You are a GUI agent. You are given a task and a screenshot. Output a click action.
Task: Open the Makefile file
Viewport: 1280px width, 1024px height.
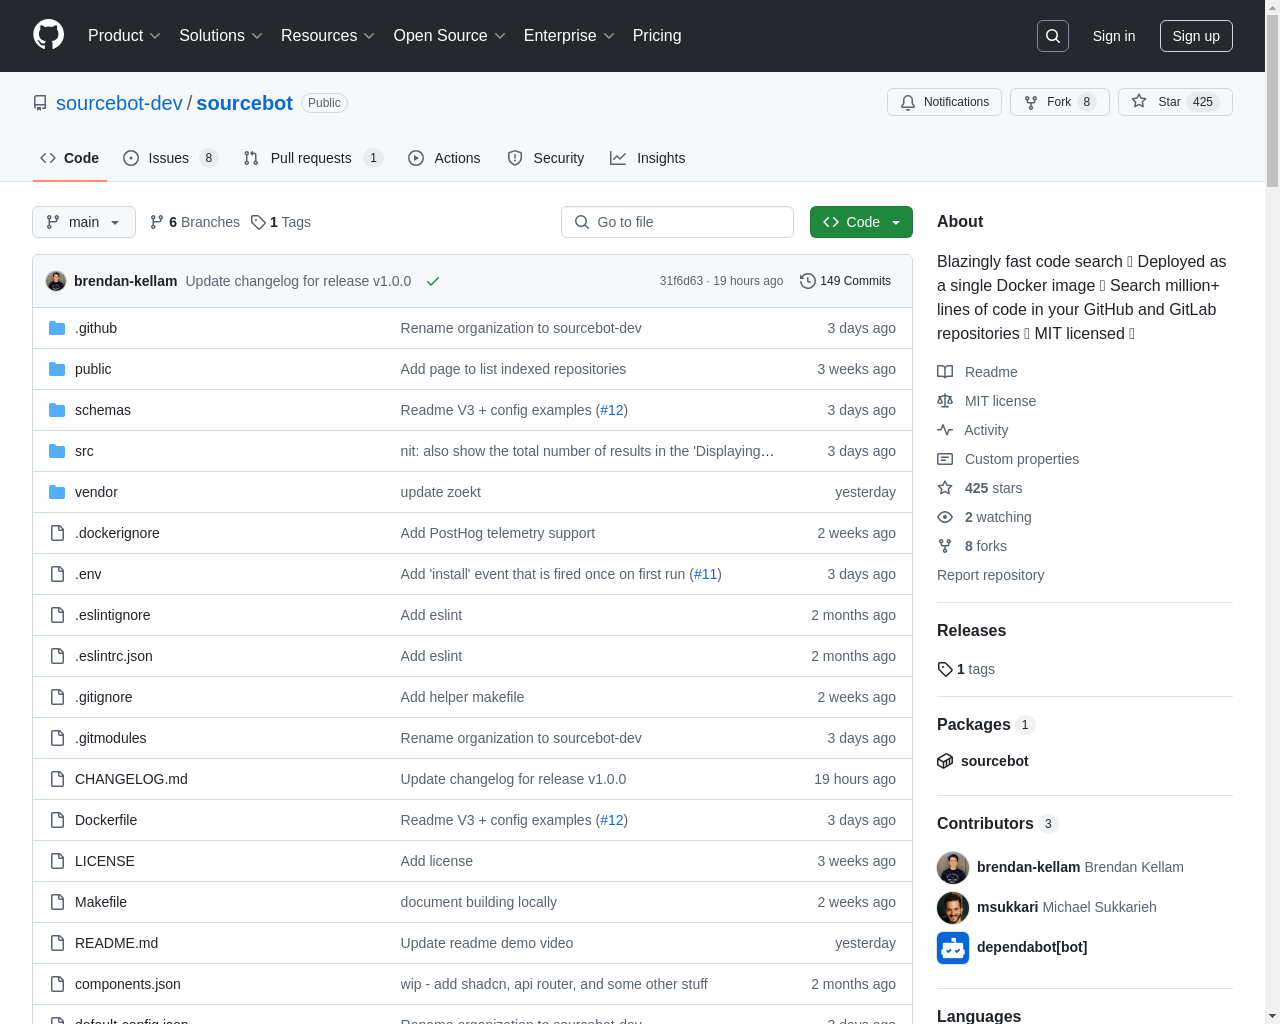point(101,902)
